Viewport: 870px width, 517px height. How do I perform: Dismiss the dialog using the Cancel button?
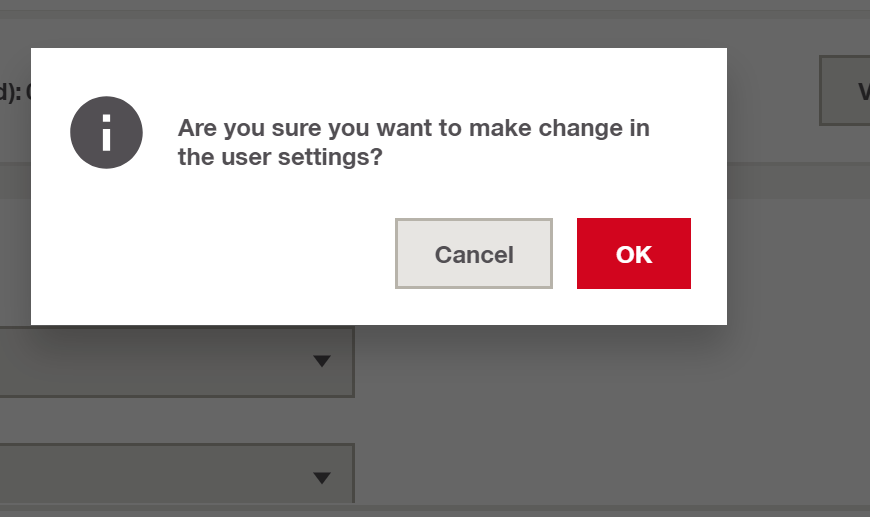point(474,254)
